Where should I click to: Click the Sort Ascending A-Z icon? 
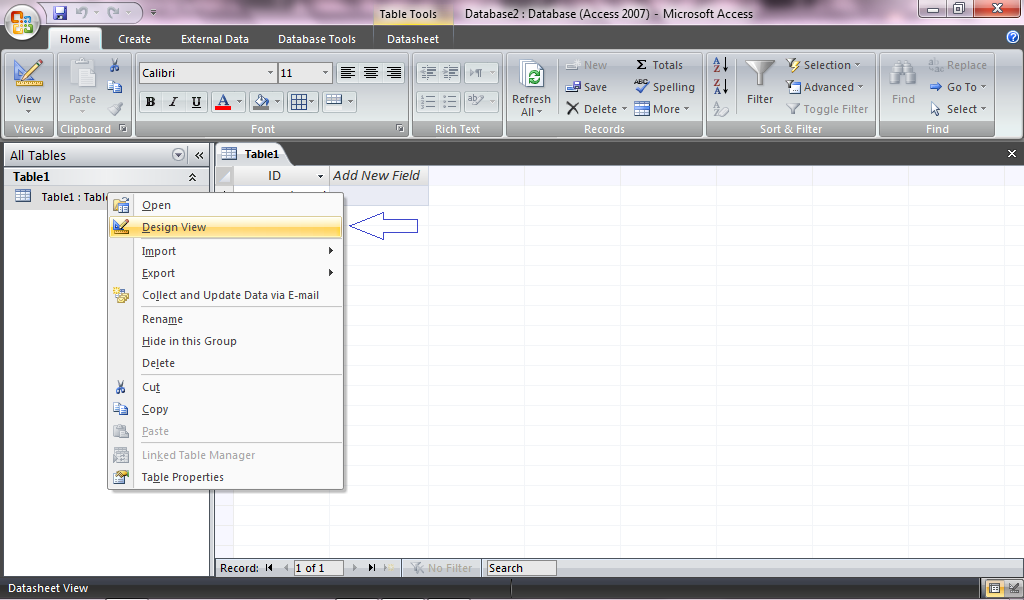[x=720, y=65]
